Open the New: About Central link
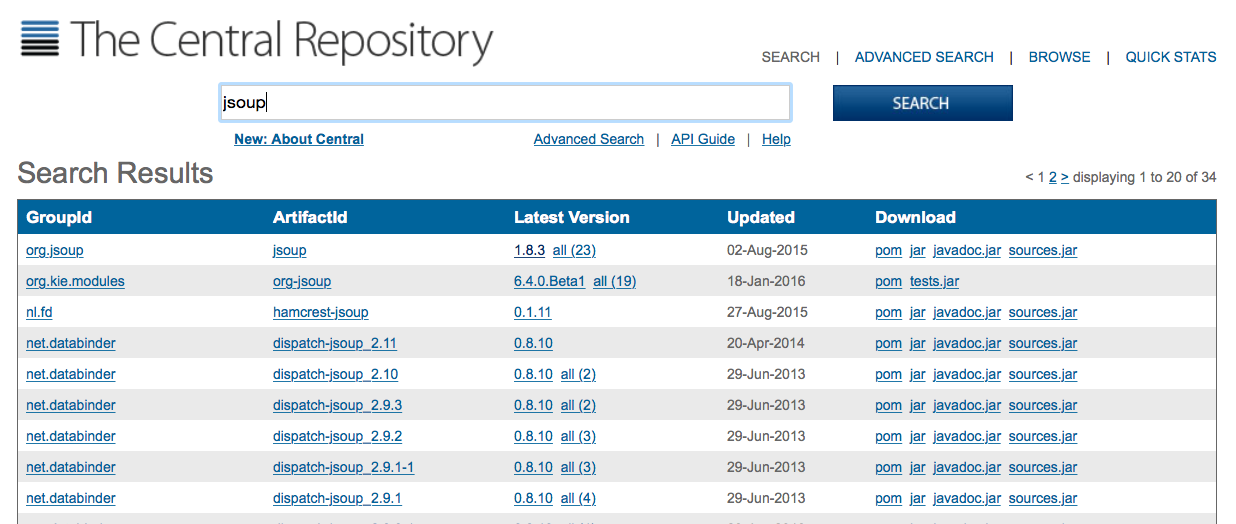 coord(299,139)
